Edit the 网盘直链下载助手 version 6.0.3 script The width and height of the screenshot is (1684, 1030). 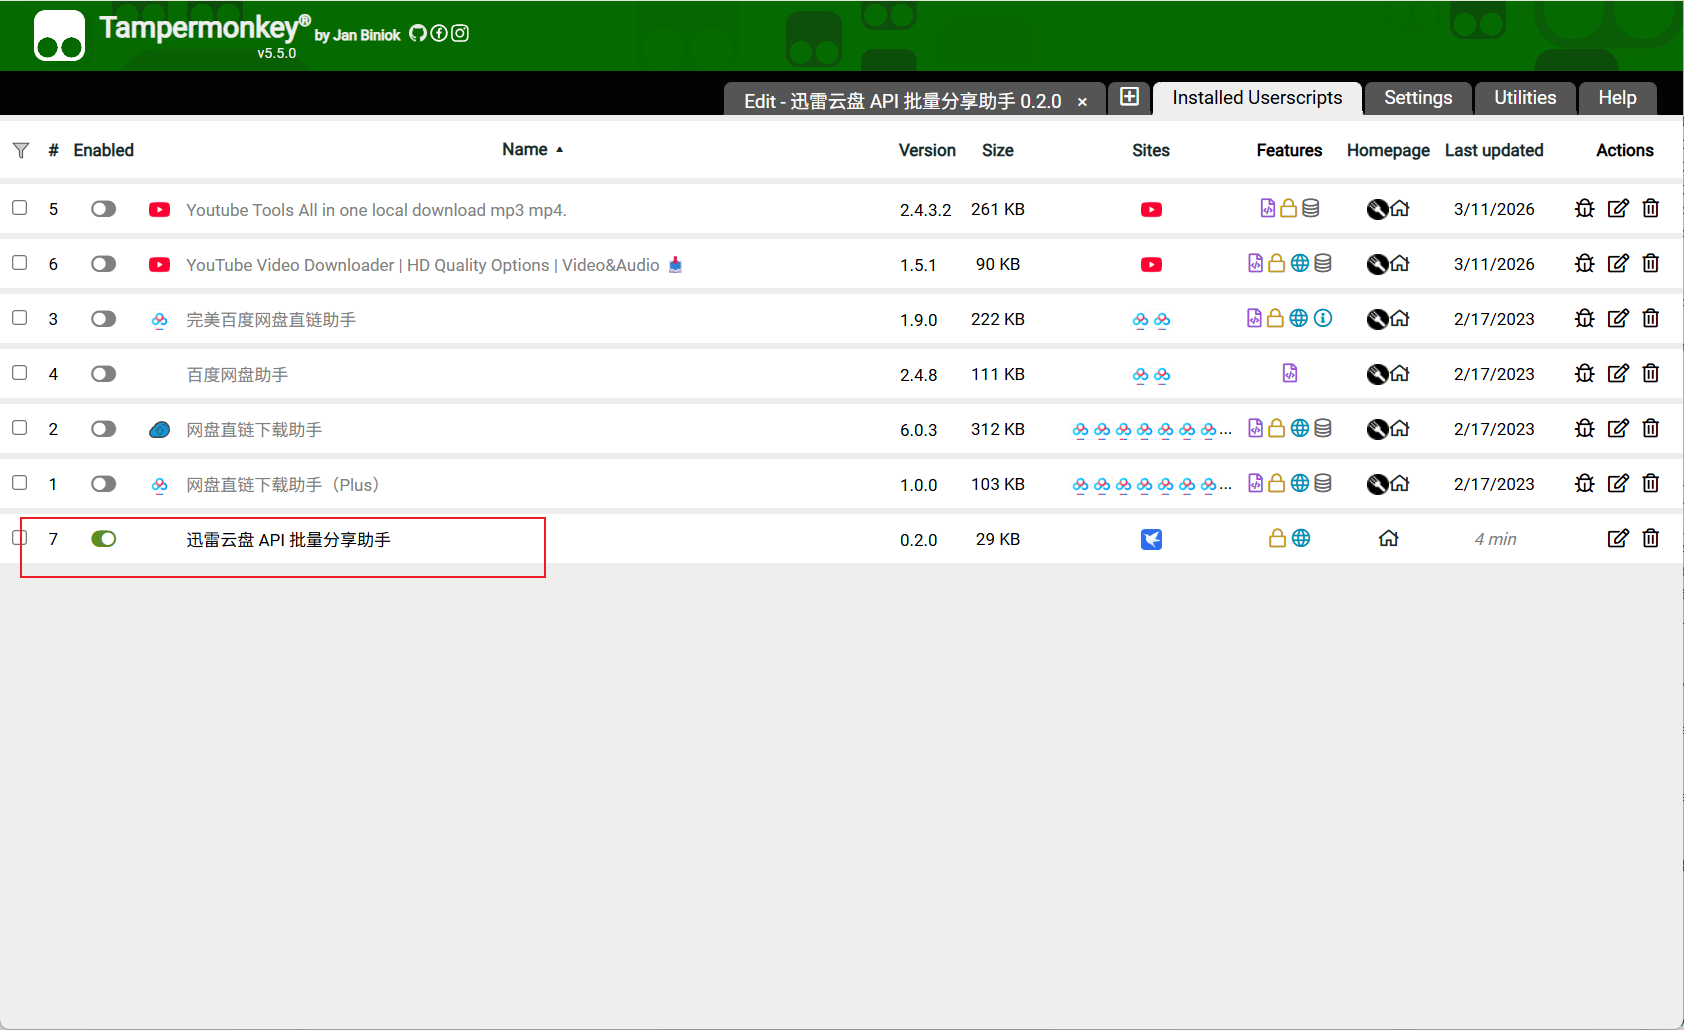(x=1618, y=428)
